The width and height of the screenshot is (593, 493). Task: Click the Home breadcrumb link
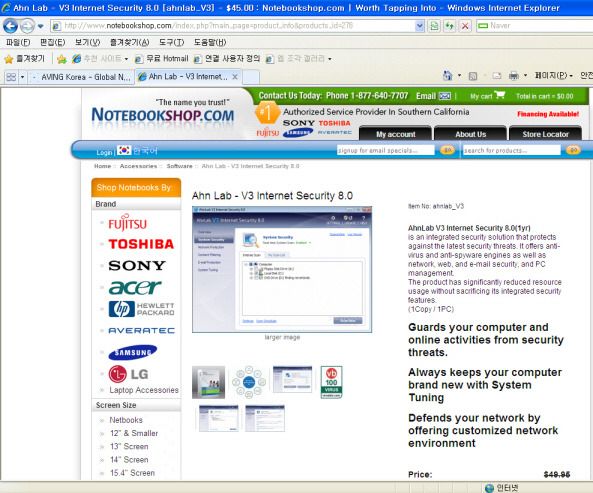(102, 166)
